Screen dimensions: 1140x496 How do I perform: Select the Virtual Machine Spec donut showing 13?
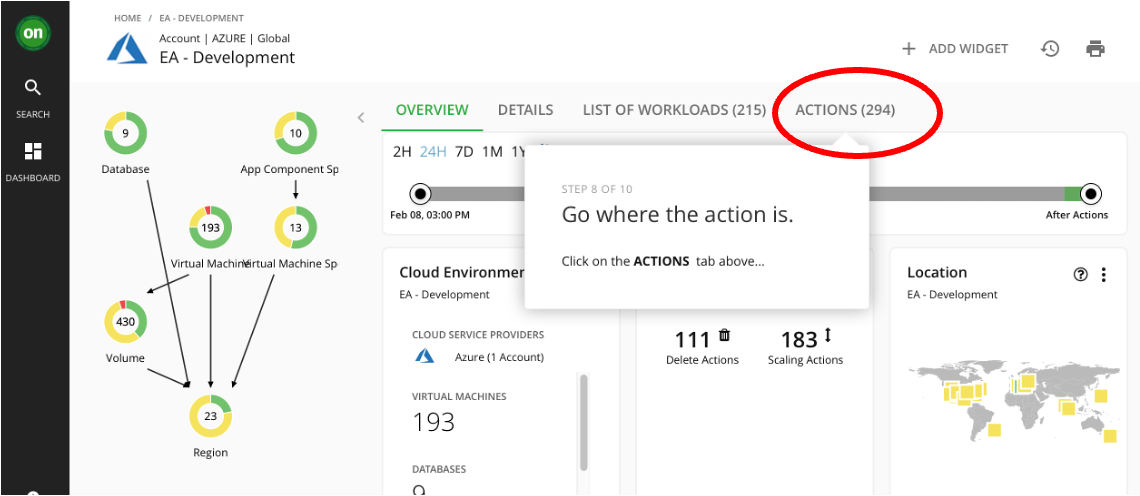coord(295,228)
